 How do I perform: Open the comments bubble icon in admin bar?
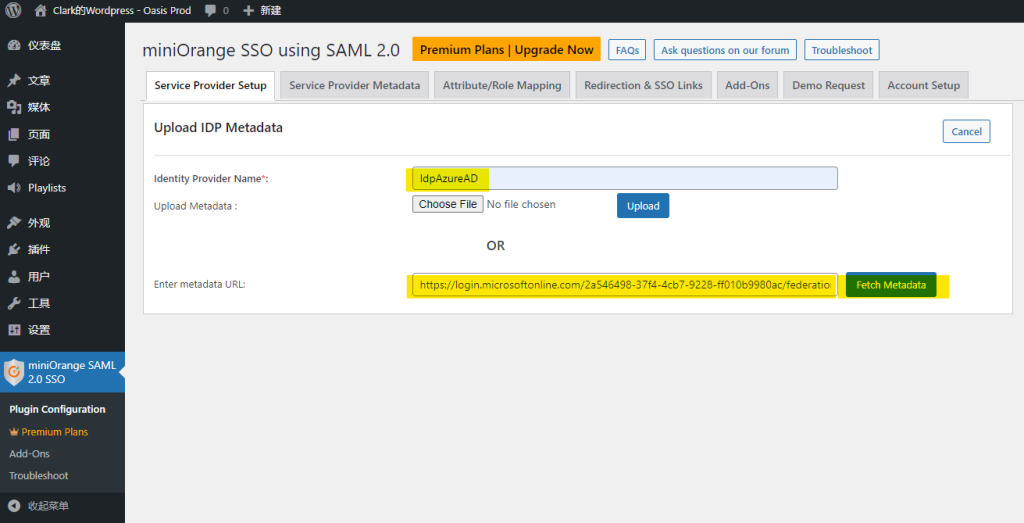coord(211,11)
